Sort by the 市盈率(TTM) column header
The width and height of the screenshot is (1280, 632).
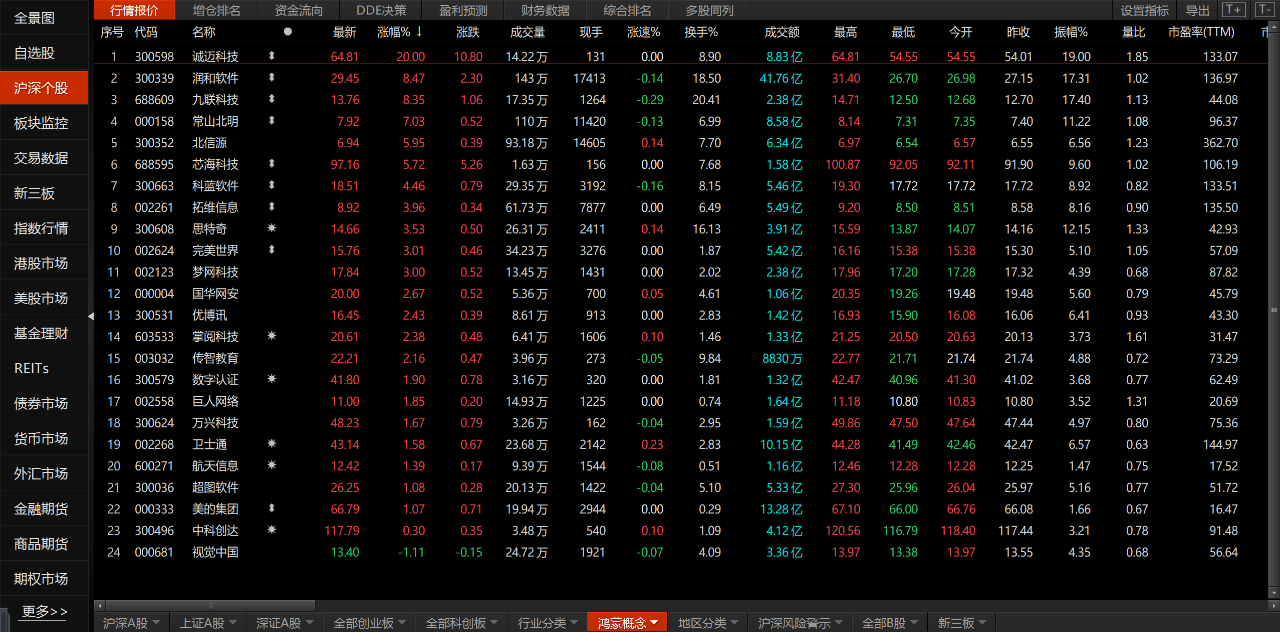coord(1202,32)
